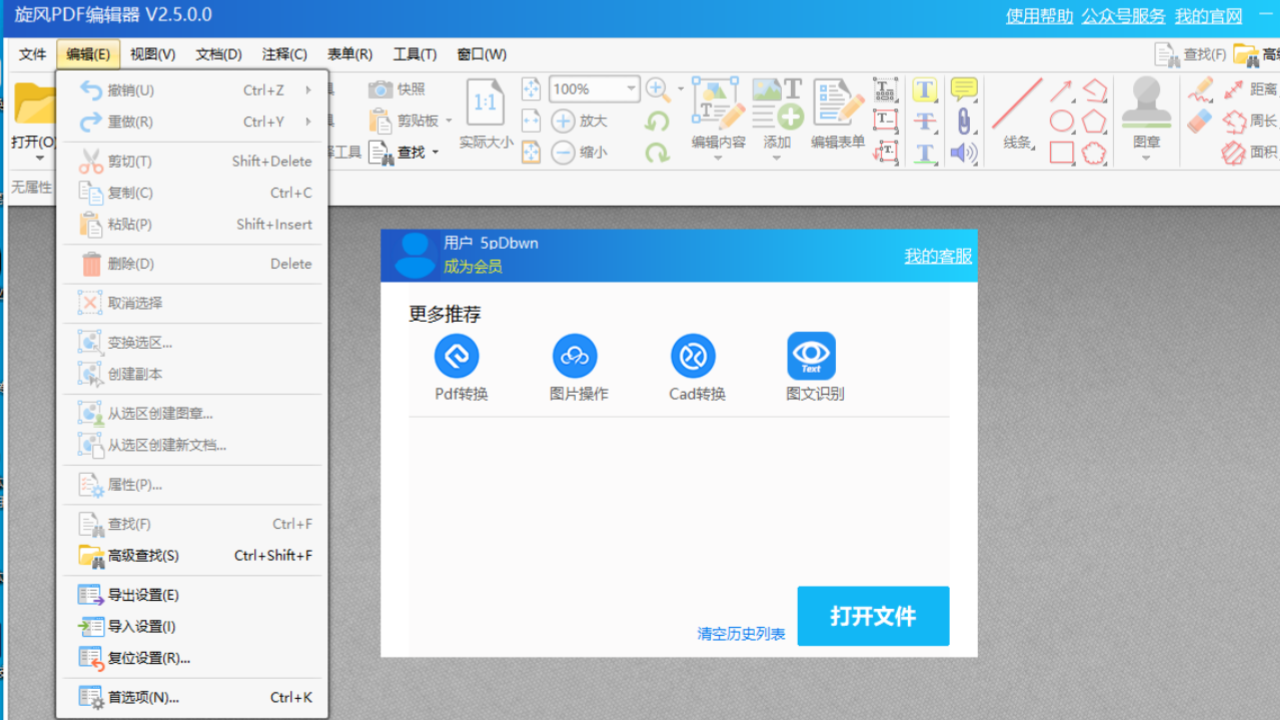Viewport: 1280px width, 720px height.
Task: Click the 打开文件 button
Action: coord(872,616)
